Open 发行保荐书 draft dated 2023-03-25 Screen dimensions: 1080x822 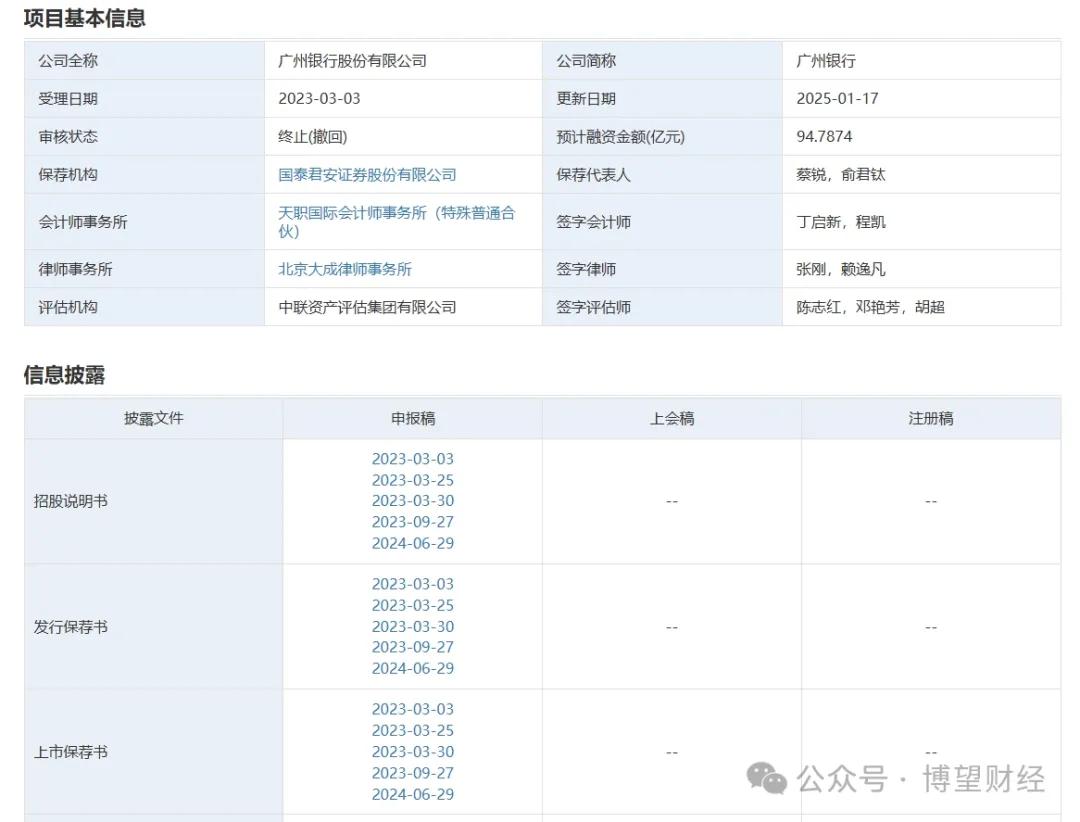tap(413, 606)
